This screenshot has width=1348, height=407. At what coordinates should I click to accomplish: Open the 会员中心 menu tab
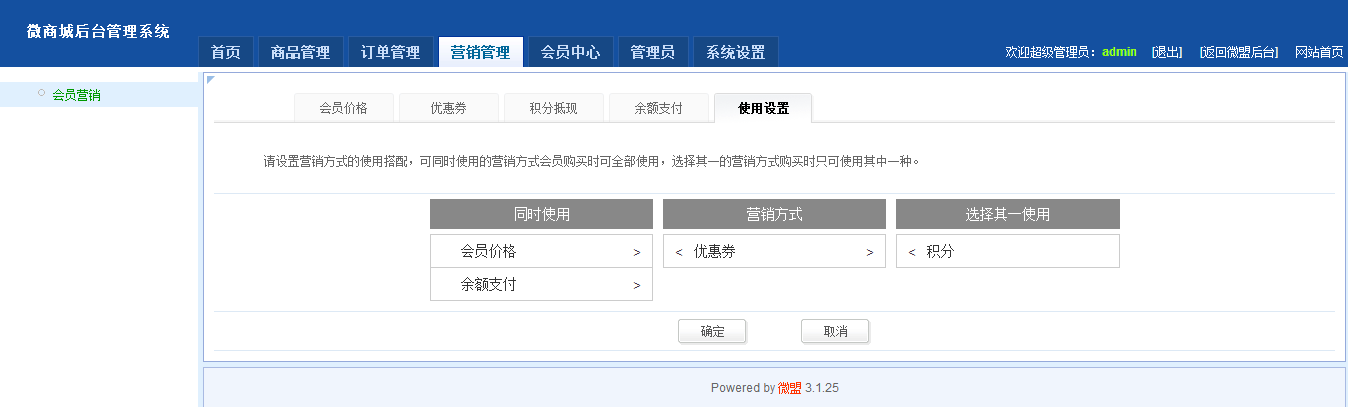571,53
